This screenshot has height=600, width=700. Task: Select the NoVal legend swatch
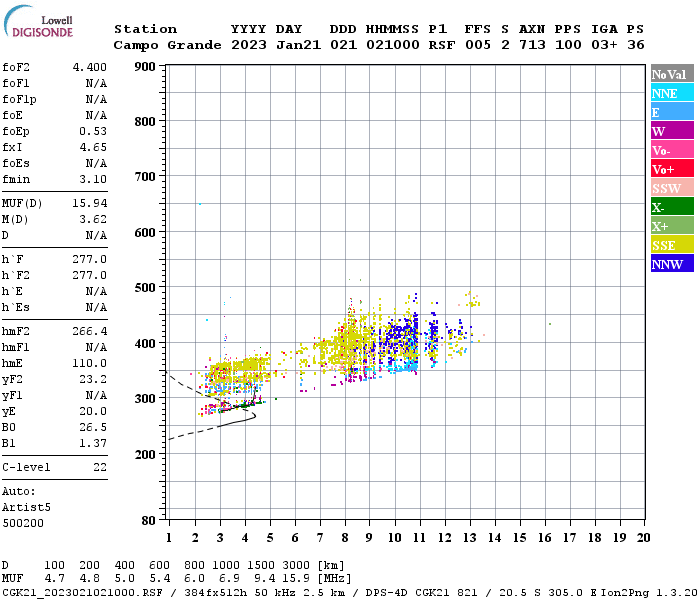tap(672, 74)
